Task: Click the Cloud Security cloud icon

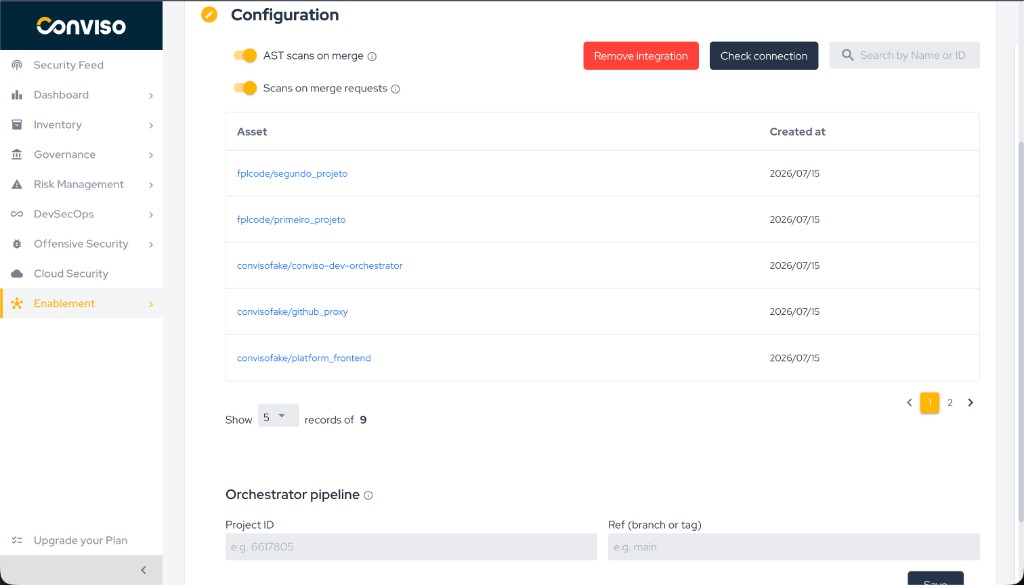Action: pyautogui.click(x=17, y=274)
